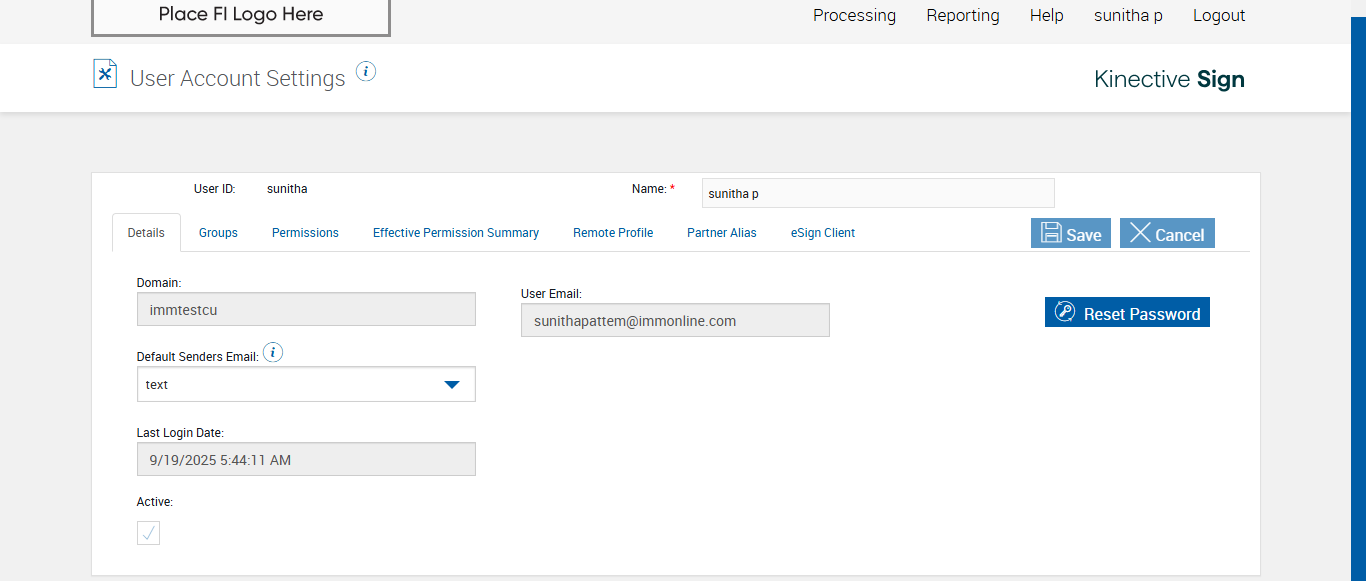
Task: Click the Kinective Sign logo
Action: click(1169, 79)
